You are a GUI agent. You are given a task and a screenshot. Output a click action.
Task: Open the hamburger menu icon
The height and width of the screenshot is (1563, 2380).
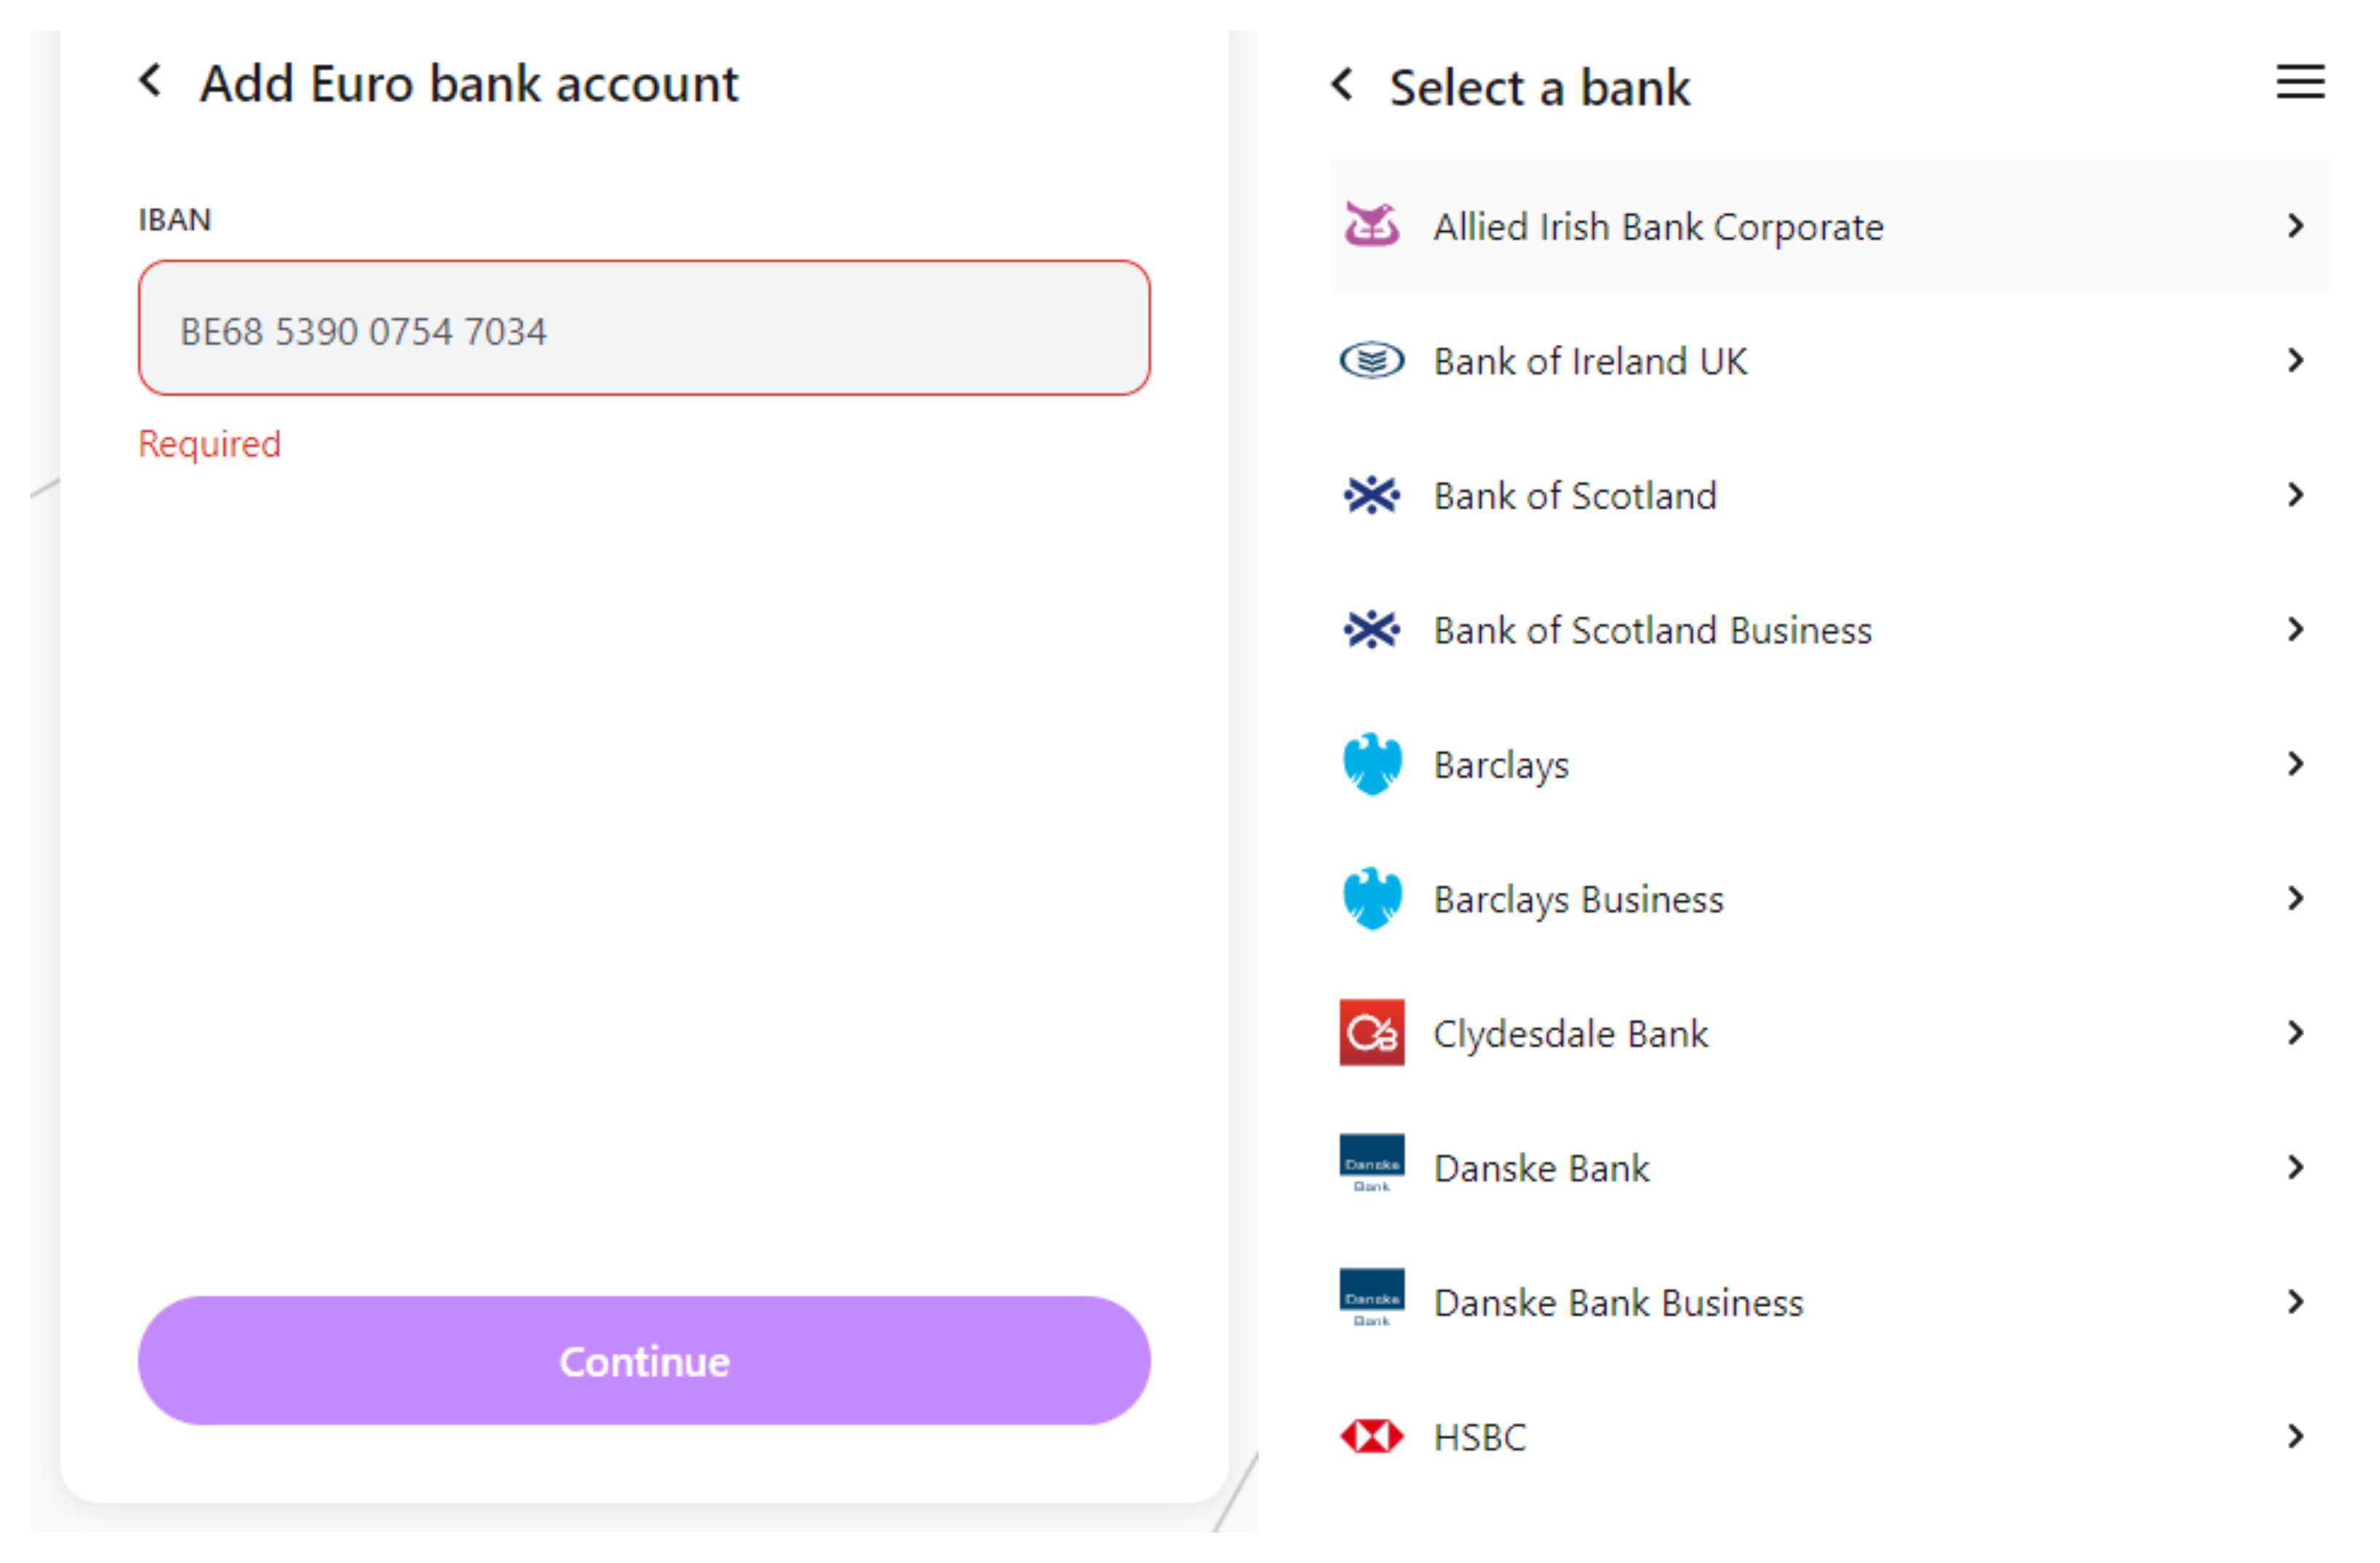coord(2300,82)
